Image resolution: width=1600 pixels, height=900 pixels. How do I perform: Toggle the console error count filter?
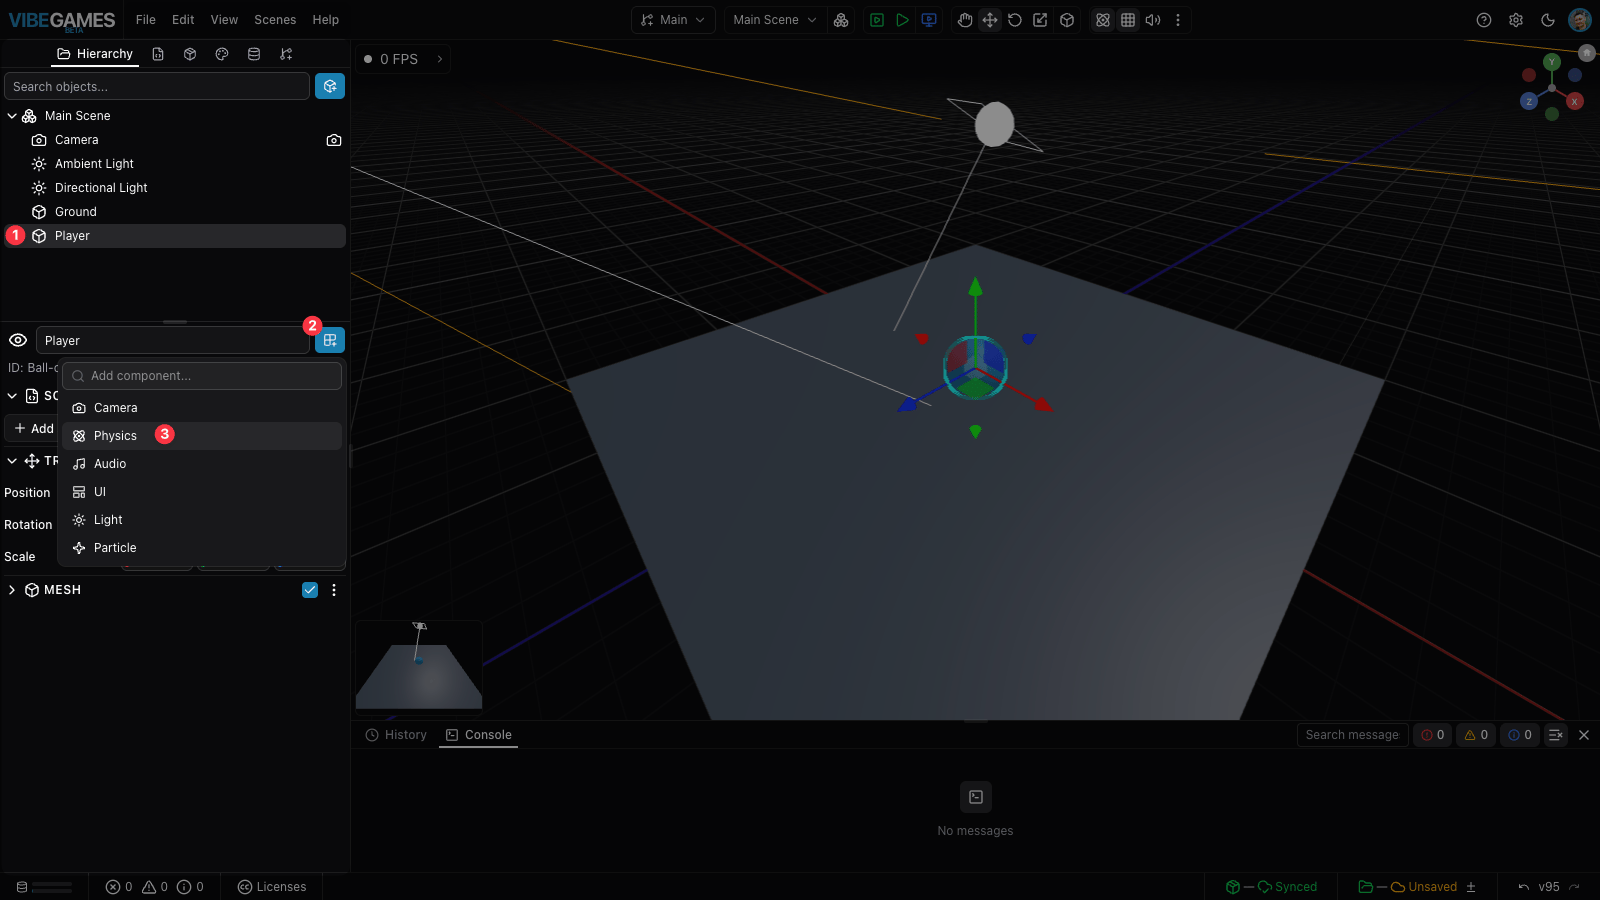(x=1432, y=735)
